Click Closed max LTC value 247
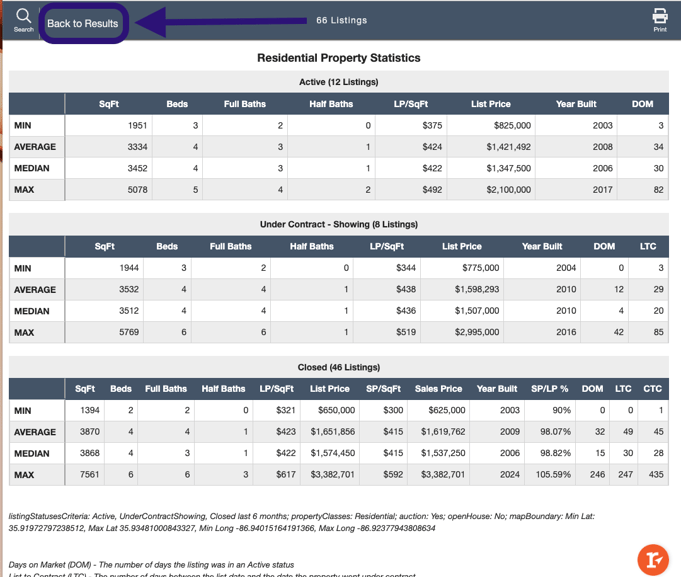Screen dimensions: 681x577 [x=625, y=475]
